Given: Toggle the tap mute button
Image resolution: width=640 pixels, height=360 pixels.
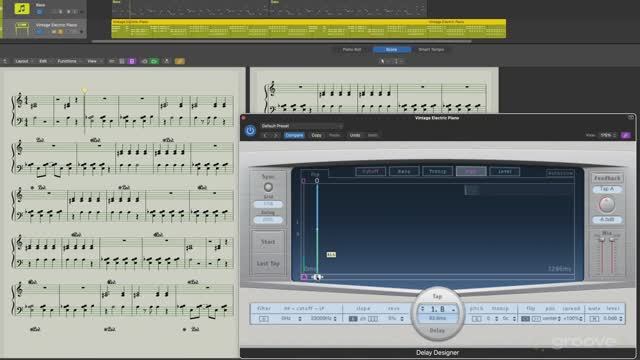Looking at the screenshot, I should tap(594, 319).
